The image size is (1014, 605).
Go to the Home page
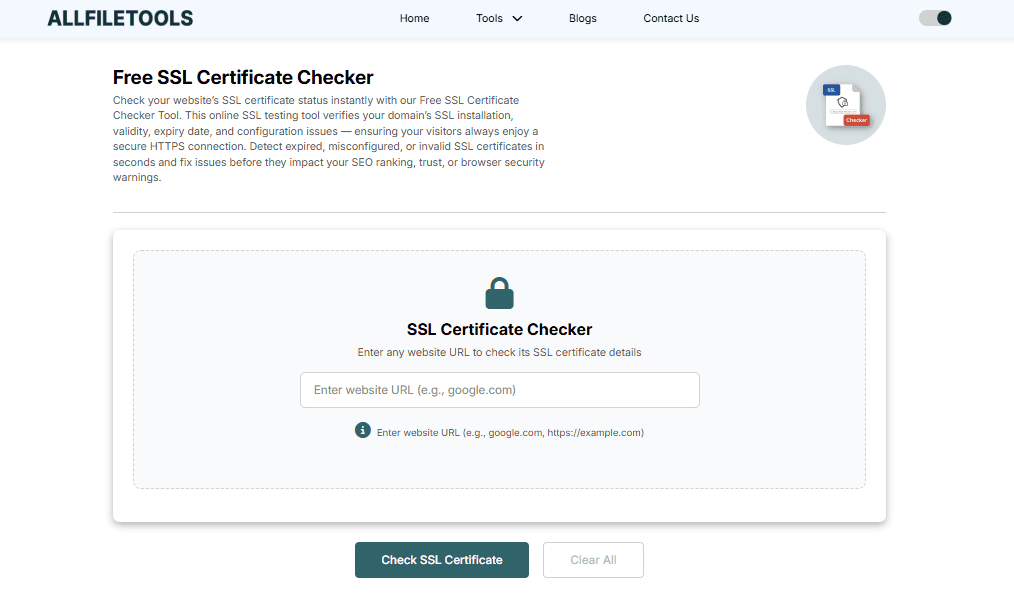tap(414, 18)
